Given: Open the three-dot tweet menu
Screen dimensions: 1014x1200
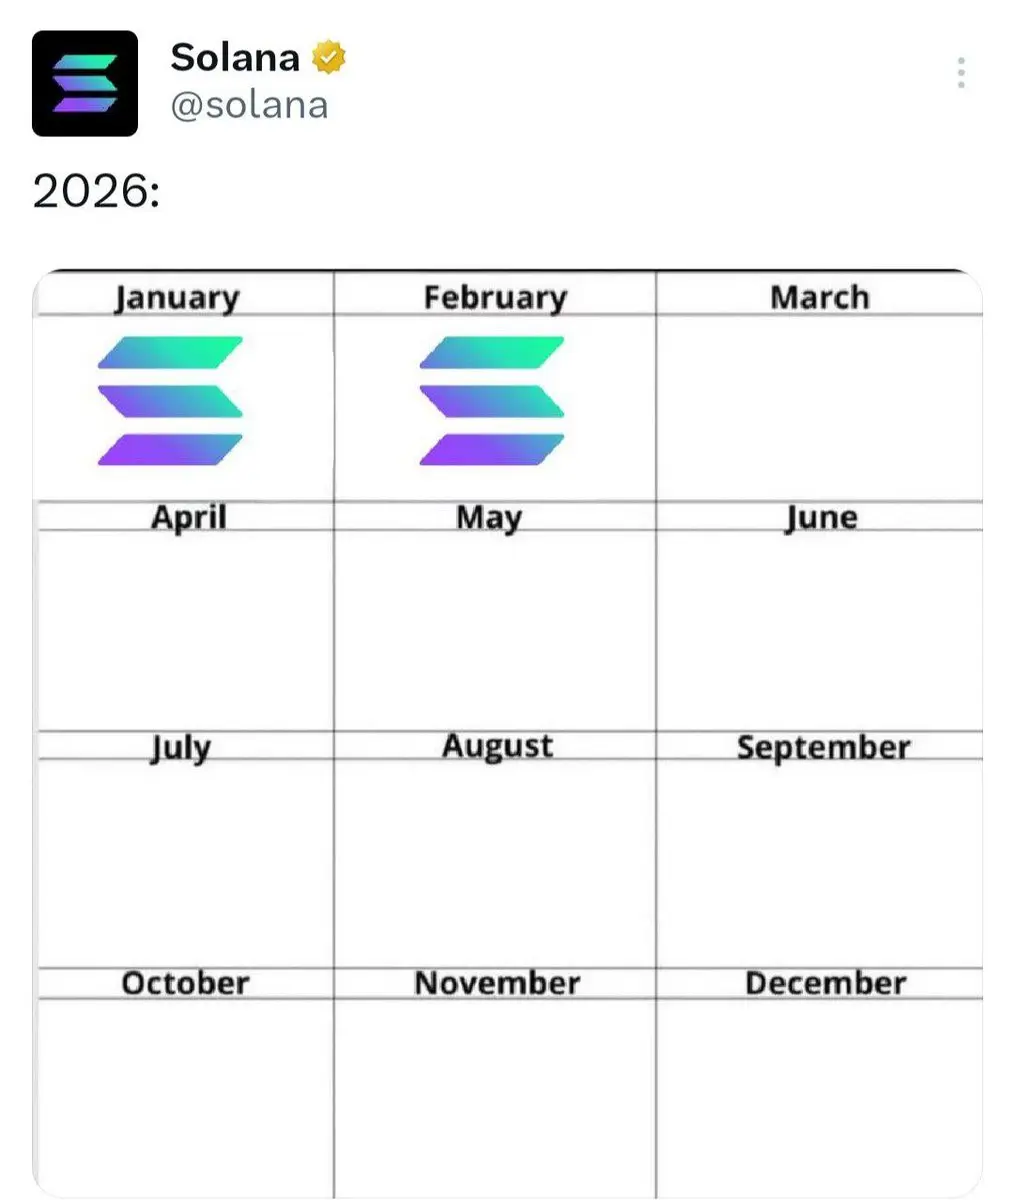Looking at the screenshot, I should pyautogui.click(x=961, y=73).
